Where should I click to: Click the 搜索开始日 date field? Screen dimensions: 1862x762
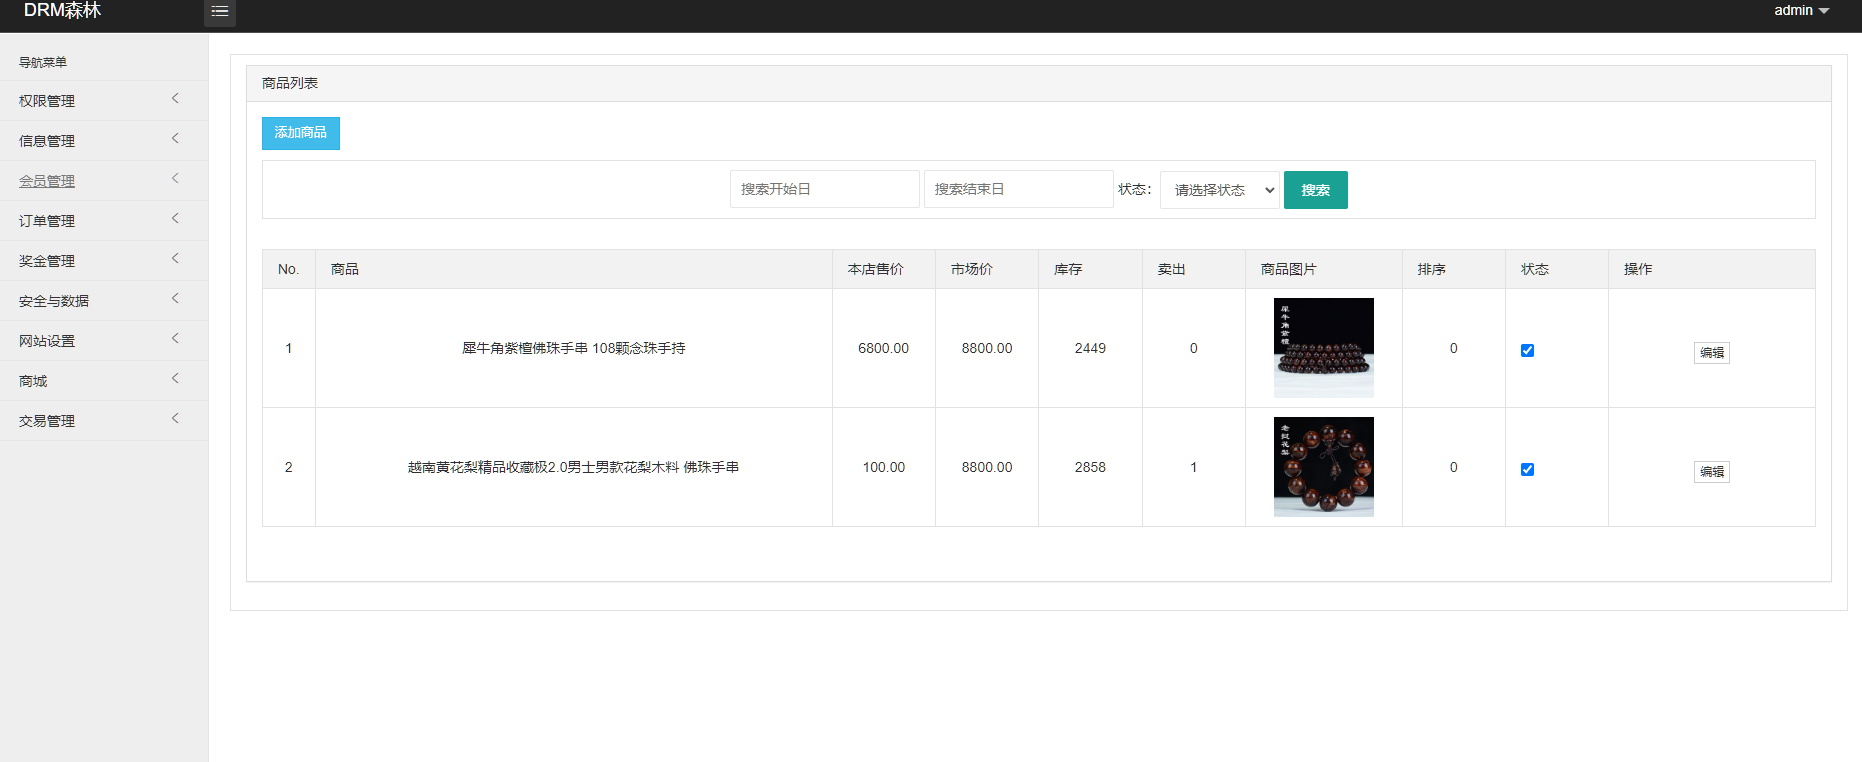(824, 189)
